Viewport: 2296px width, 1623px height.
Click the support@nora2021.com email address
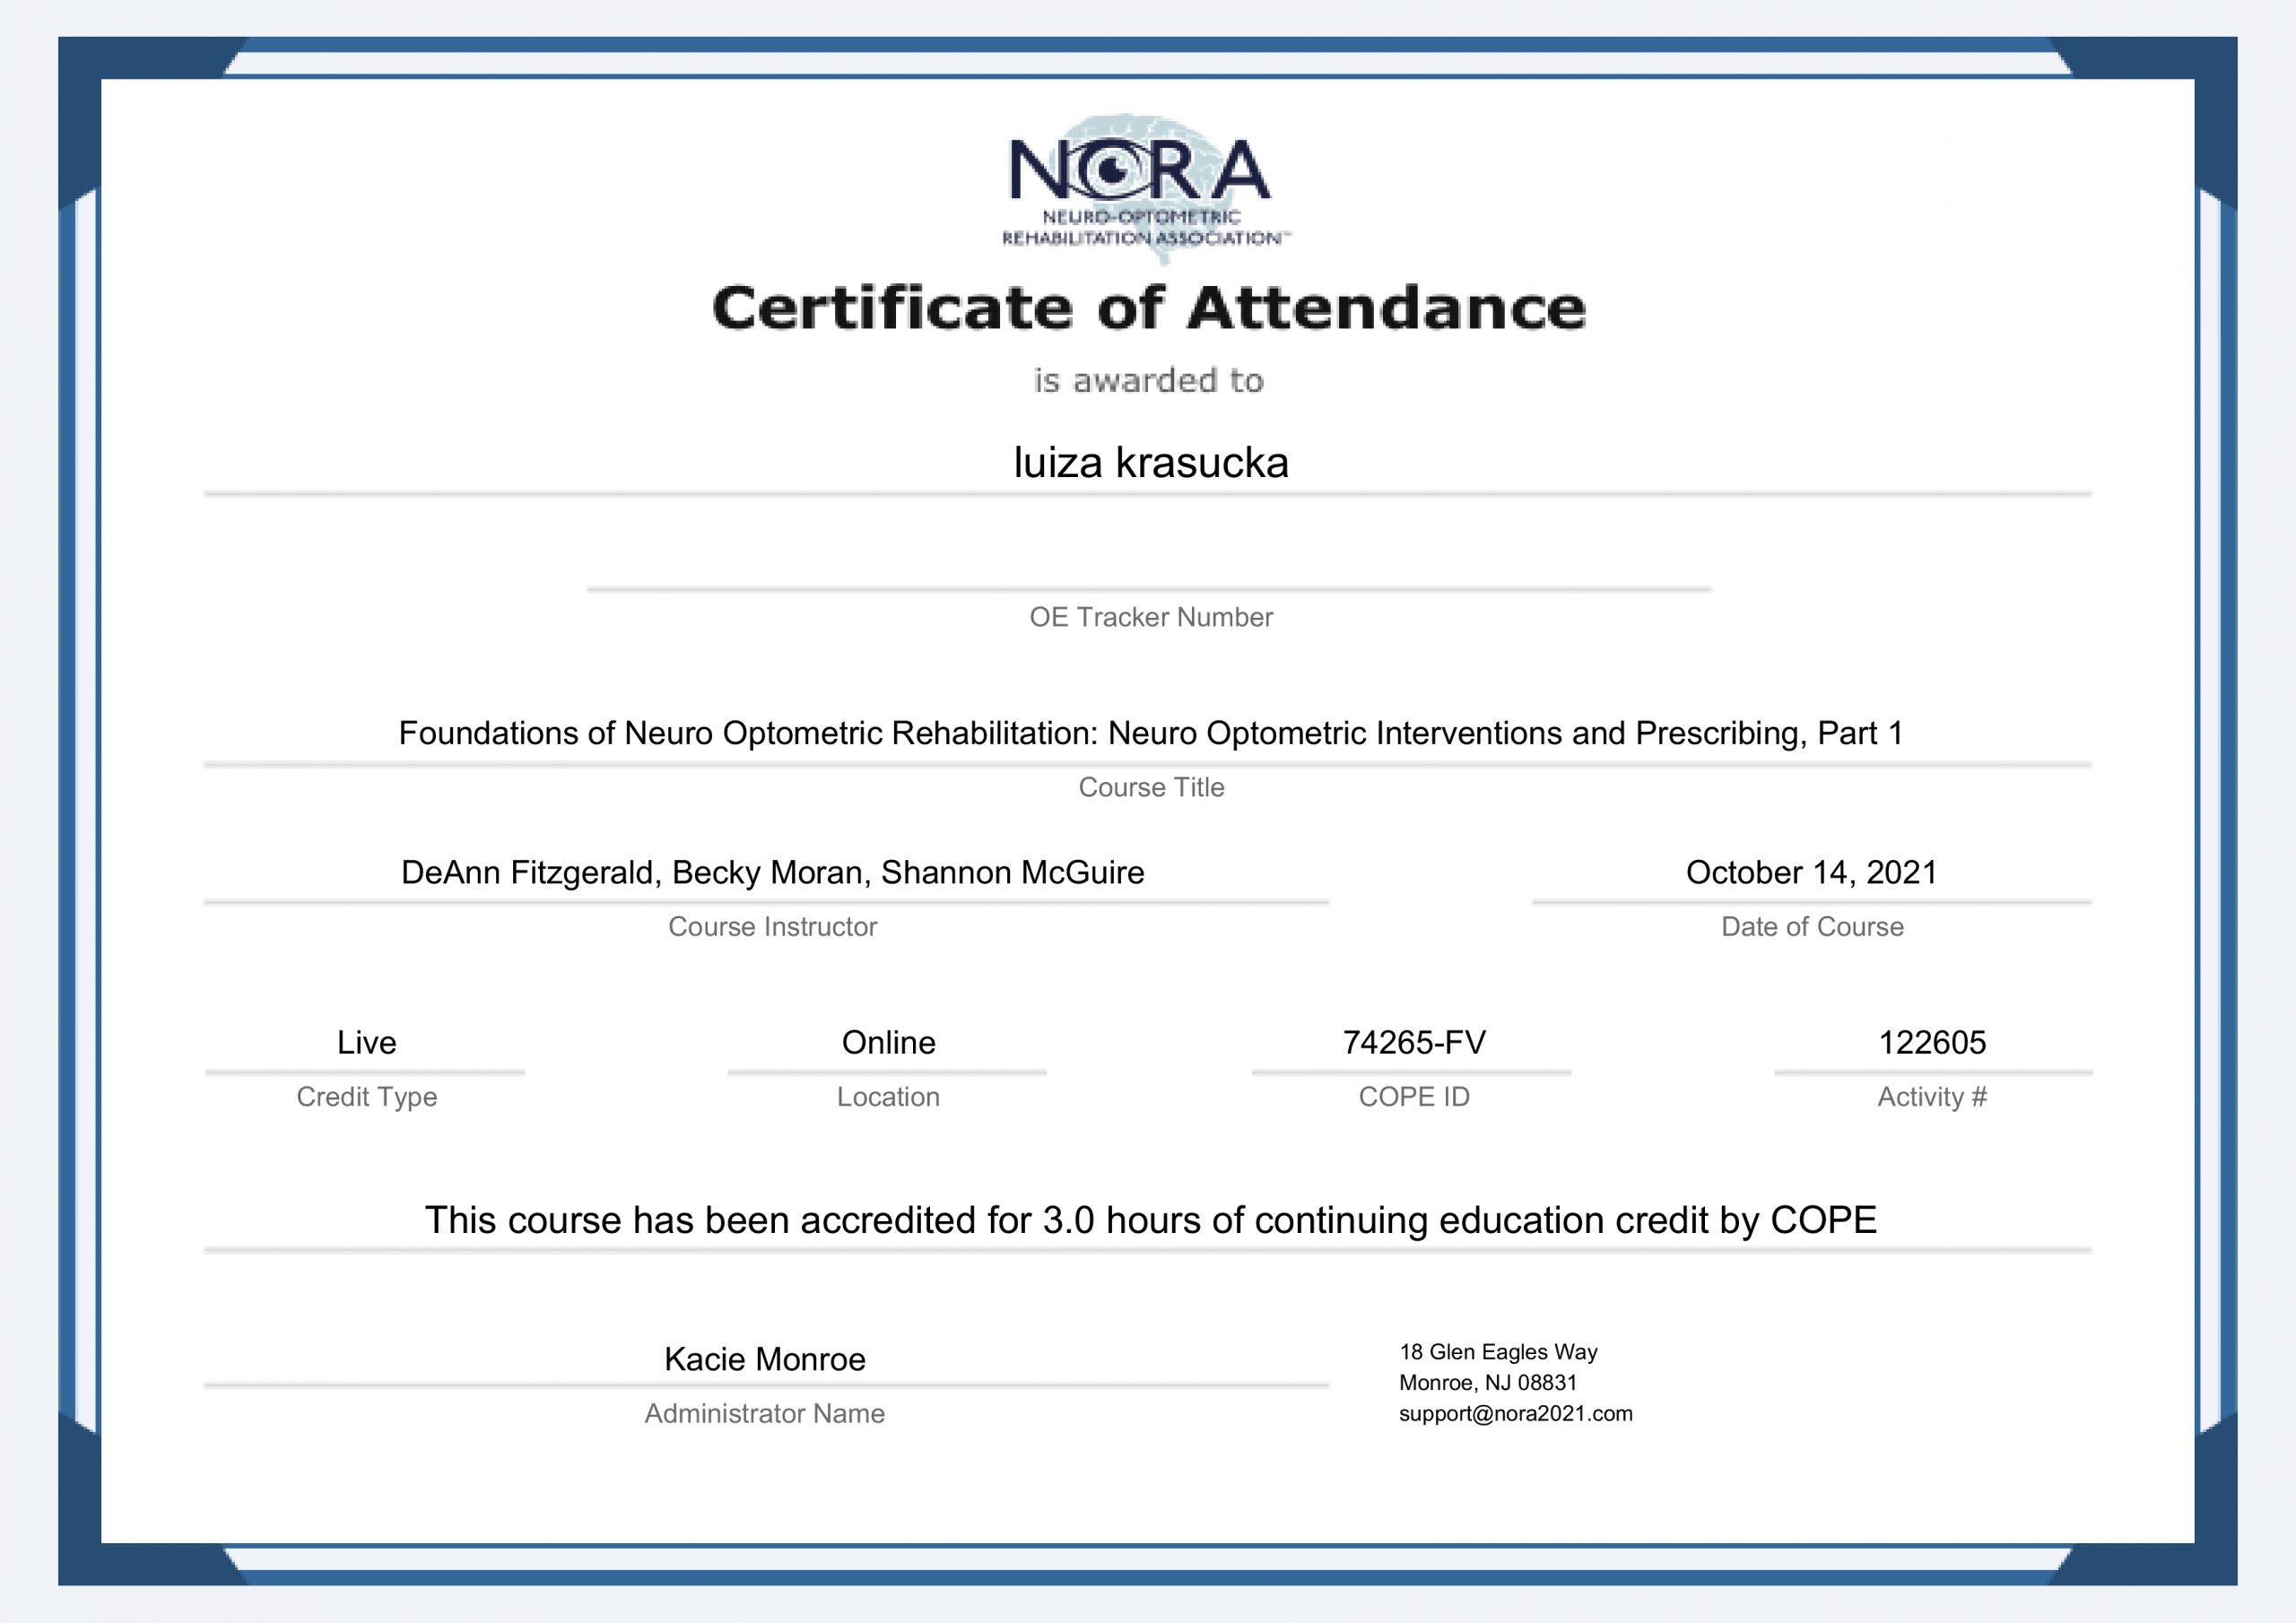pos(1515,1414)
